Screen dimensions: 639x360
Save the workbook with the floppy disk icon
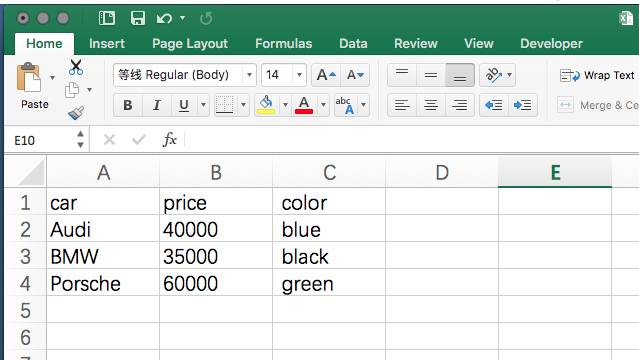pos(138,18)
